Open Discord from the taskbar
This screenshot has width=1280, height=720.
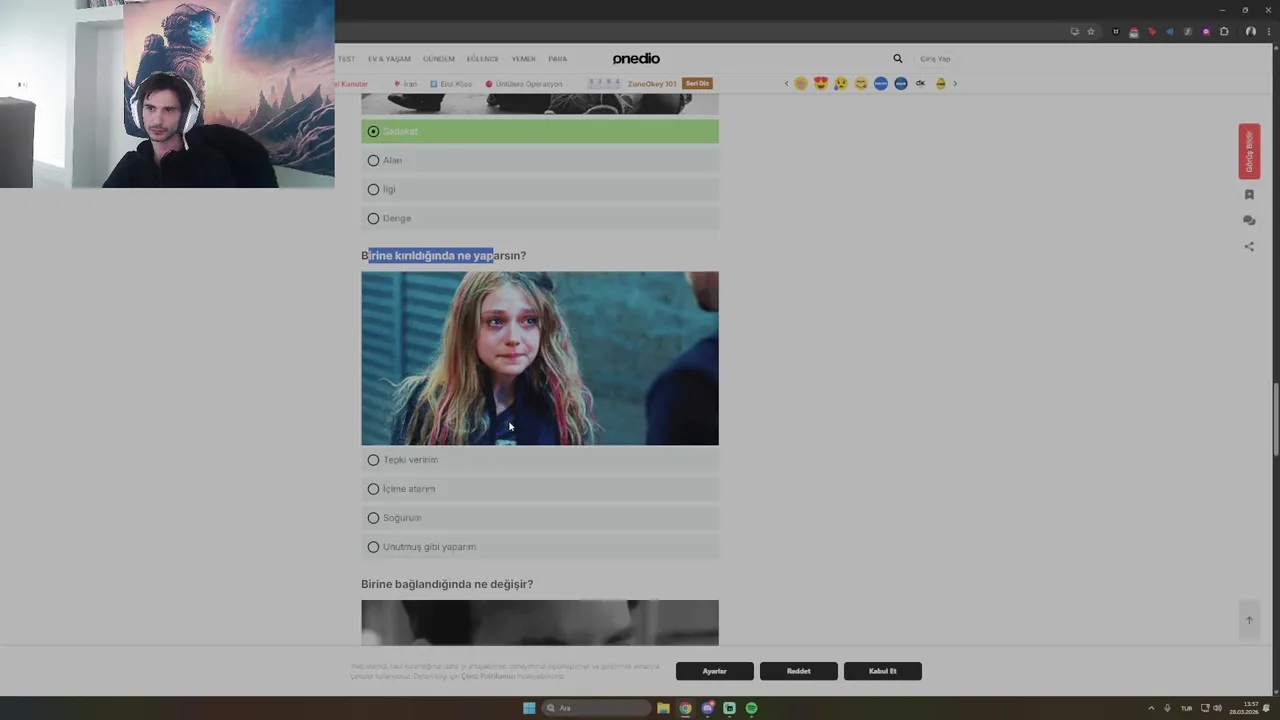(708, 708)
